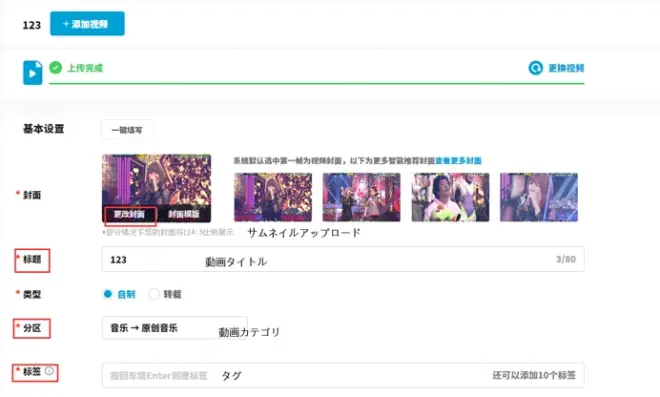Open the 封面模版 cover template option
This screenshot has height=397, width=660.
click(x=184, y=214)
